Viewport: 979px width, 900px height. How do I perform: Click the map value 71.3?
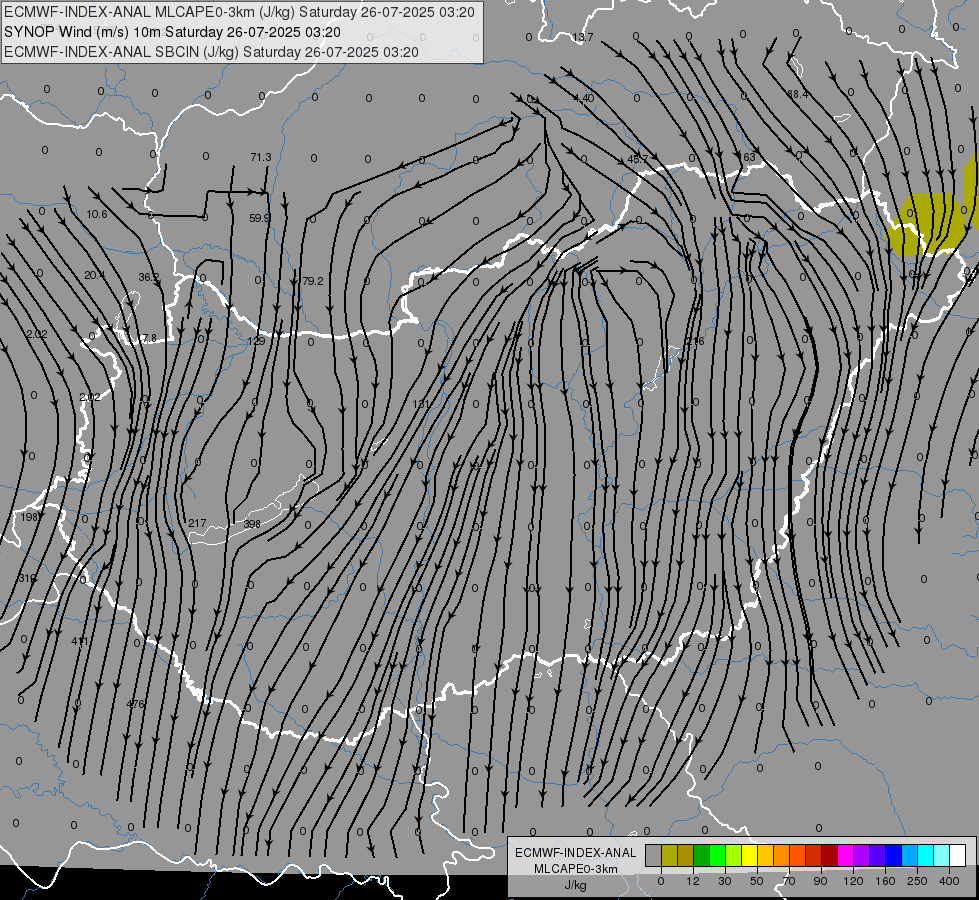click(261, 157)
